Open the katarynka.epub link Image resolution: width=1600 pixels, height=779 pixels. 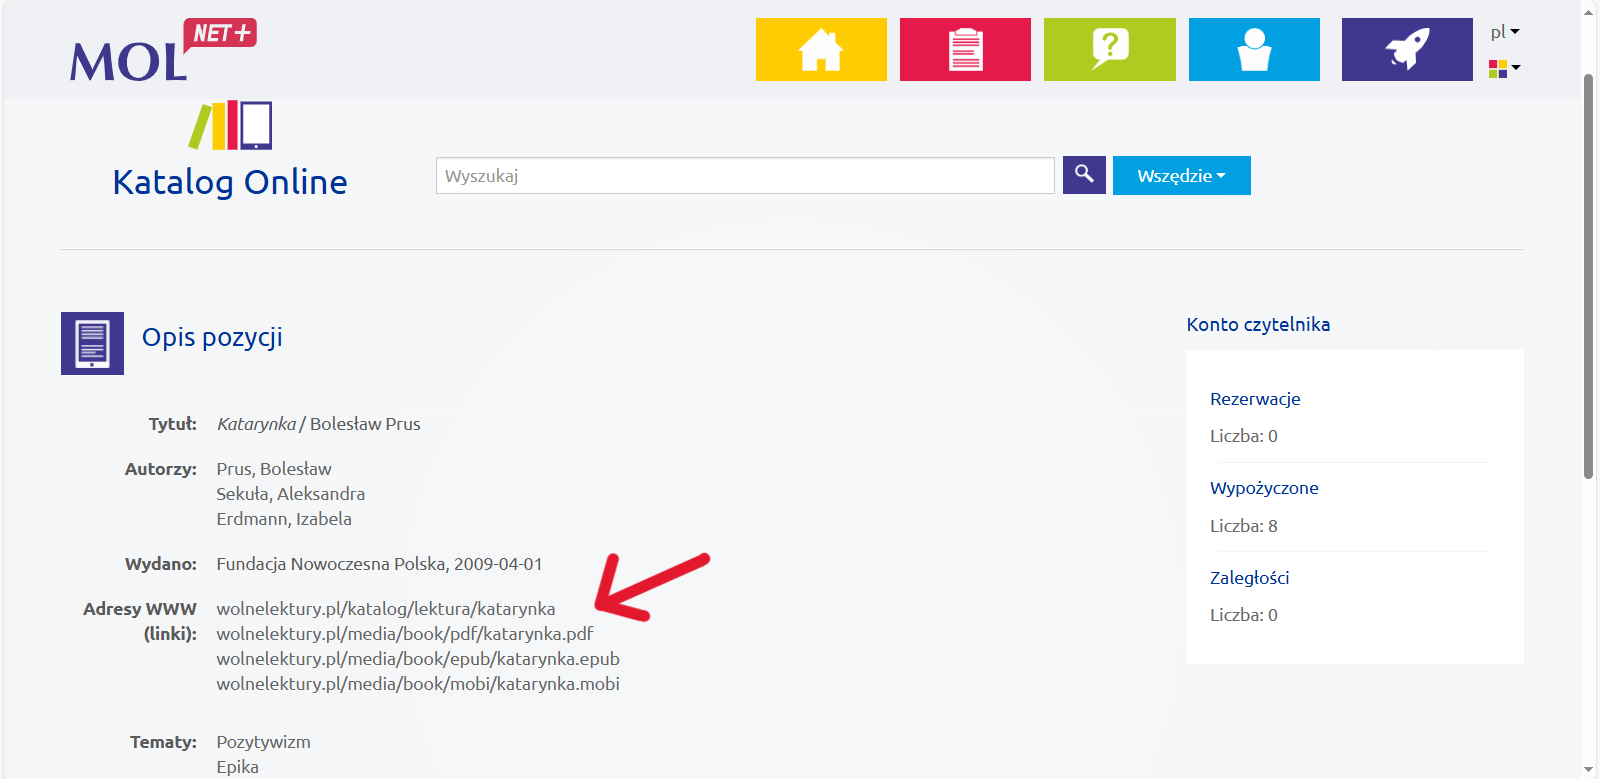(x=418, y=658)
